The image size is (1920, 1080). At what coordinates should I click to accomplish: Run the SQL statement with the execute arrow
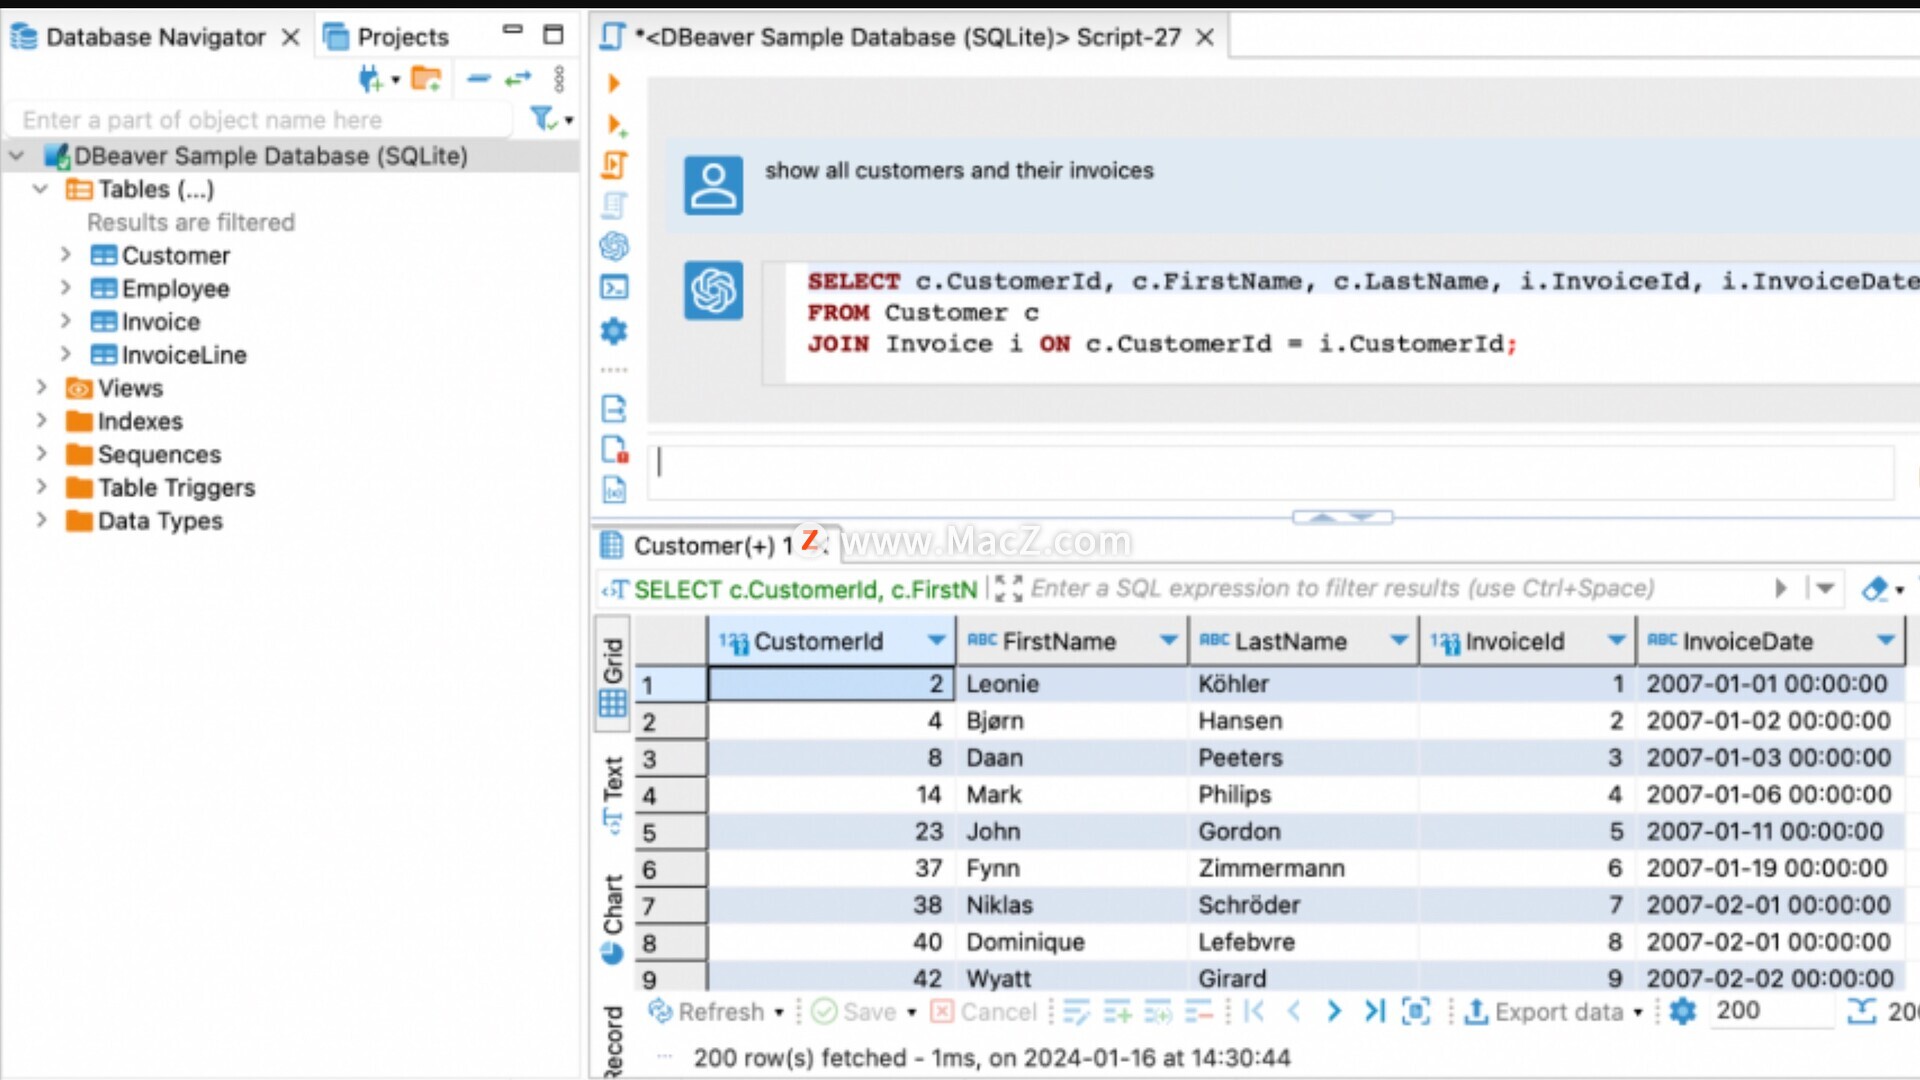tap(614, 83)
